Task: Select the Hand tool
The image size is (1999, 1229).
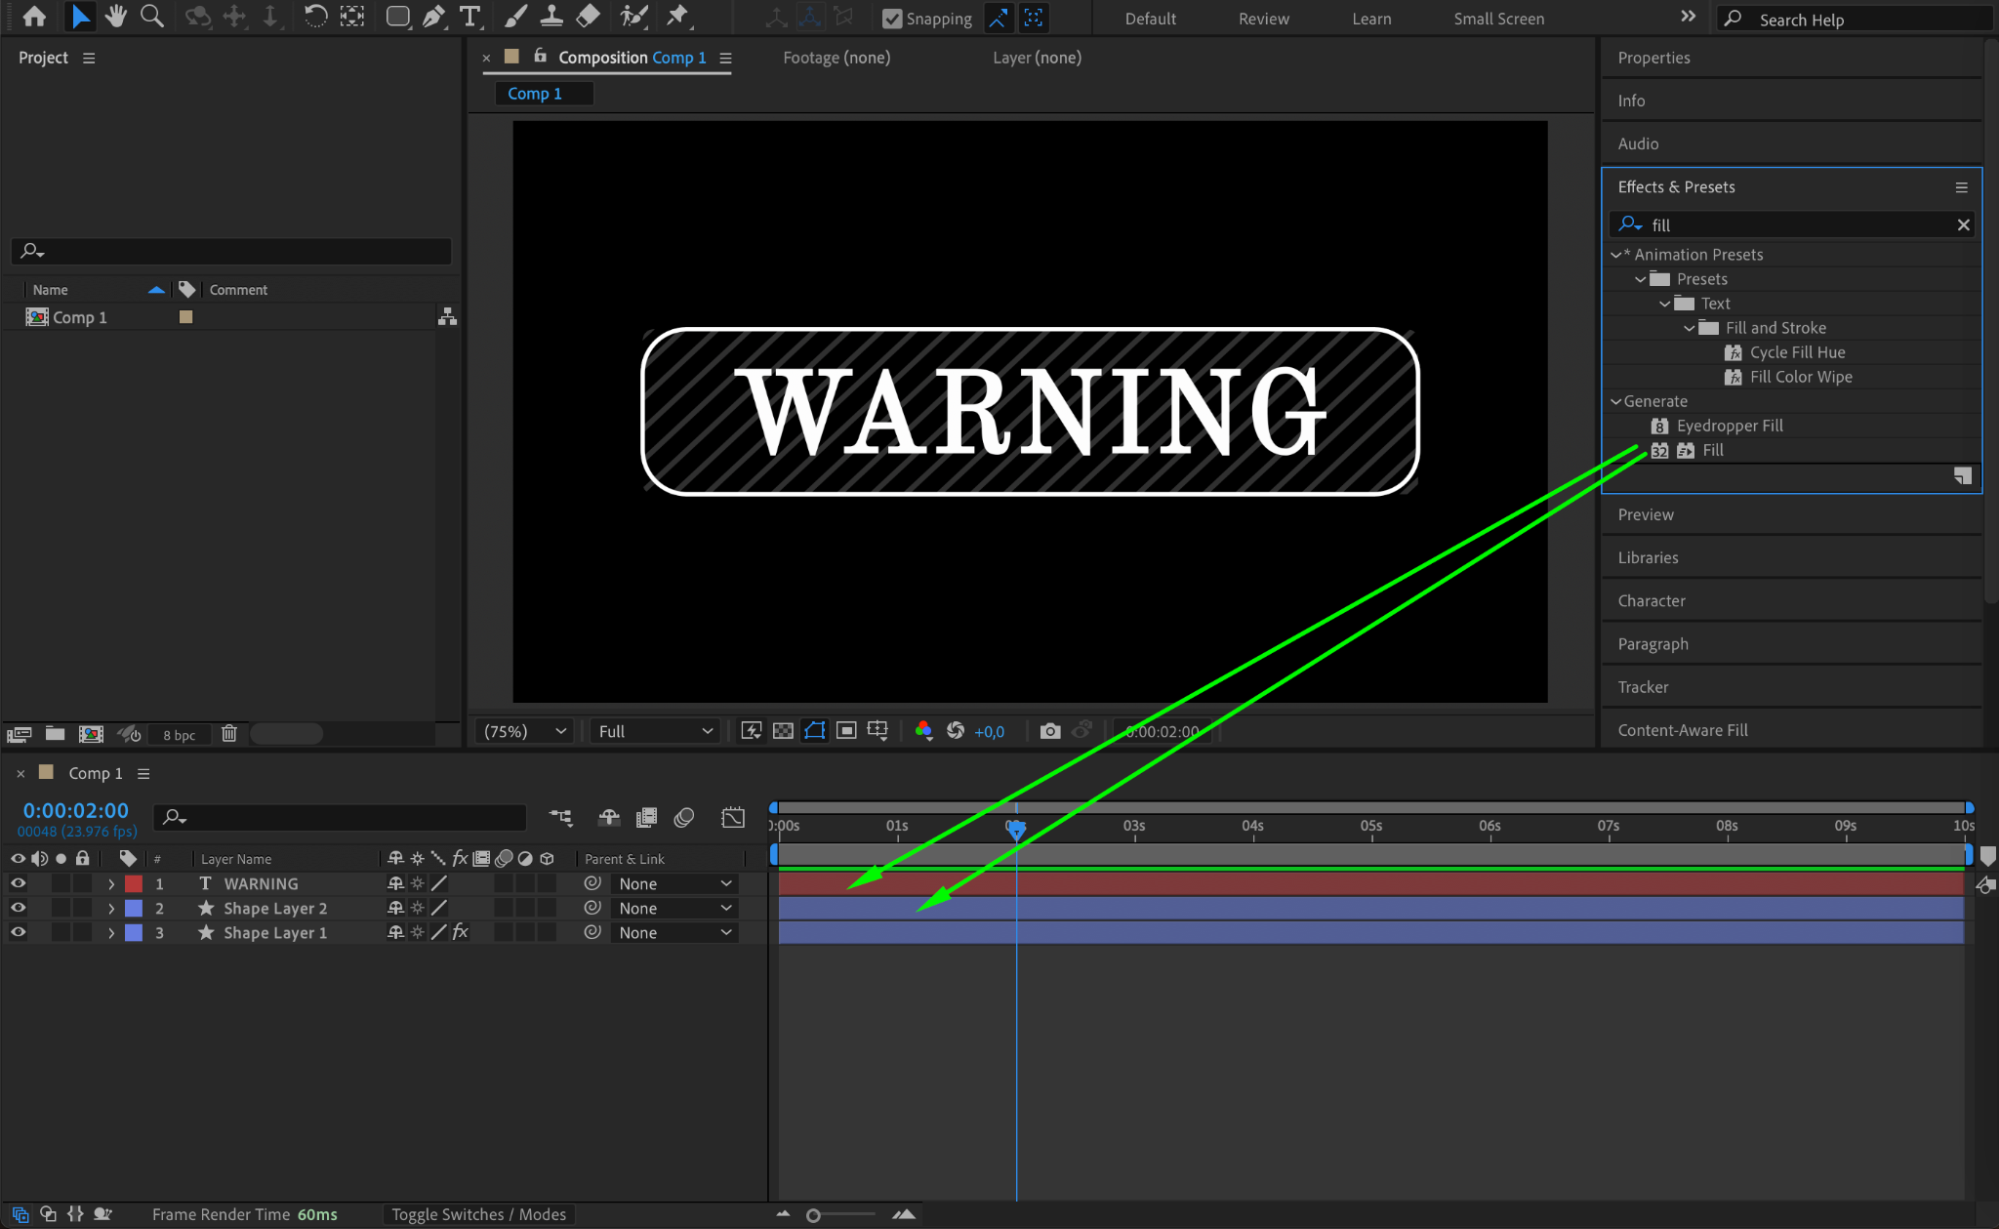Action: 116,16
